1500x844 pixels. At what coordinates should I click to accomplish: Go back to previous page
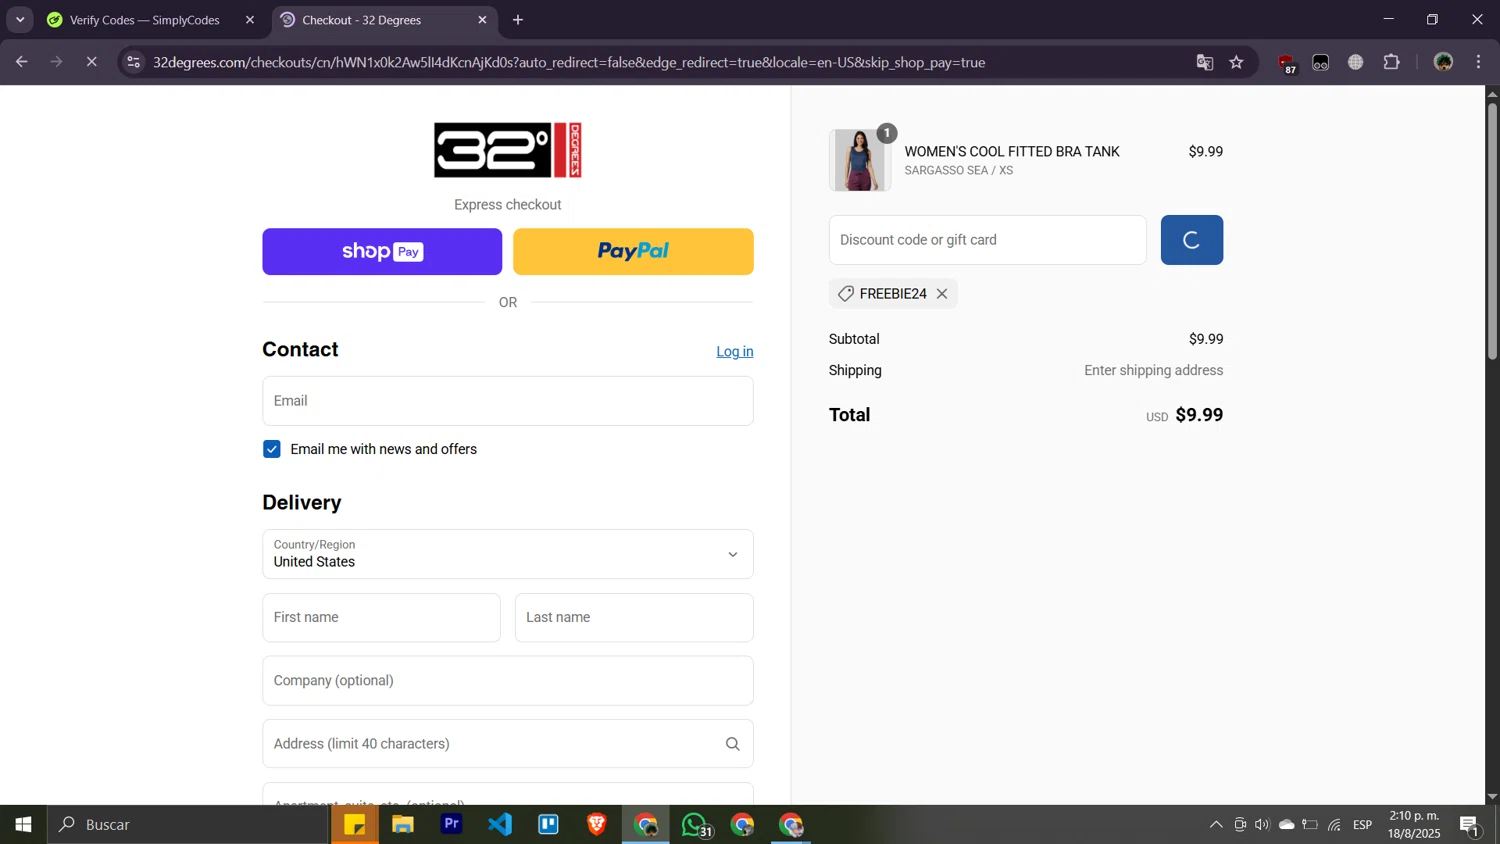(x=21, y=62)
